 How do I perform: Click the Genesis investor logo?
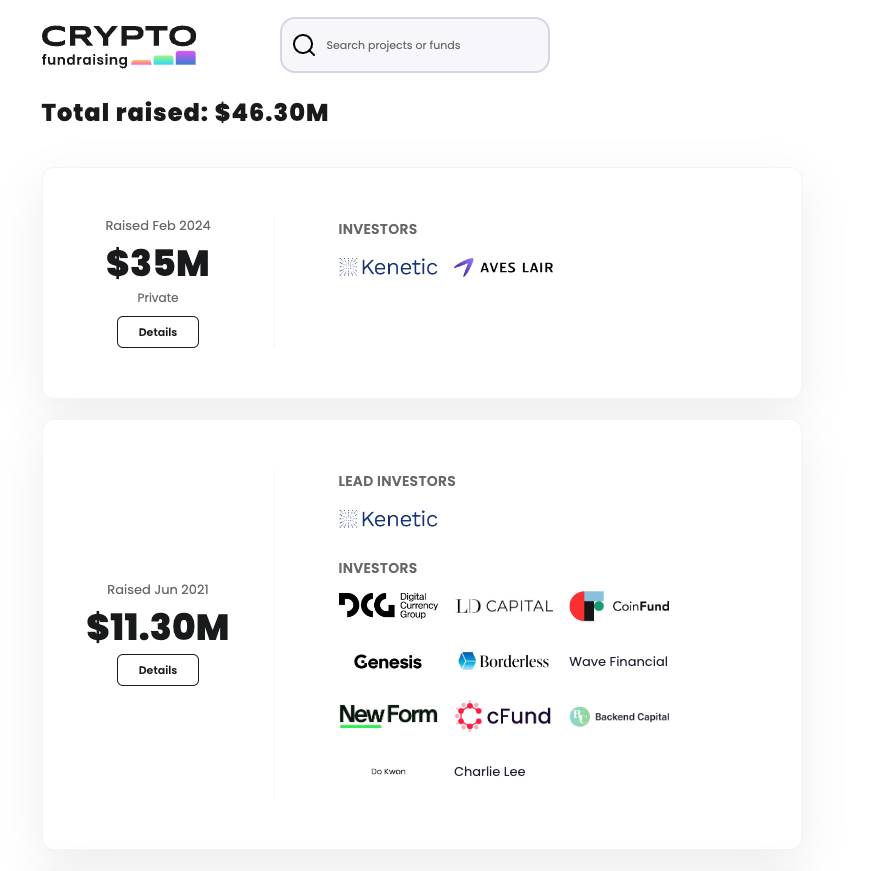click(388, 662)
